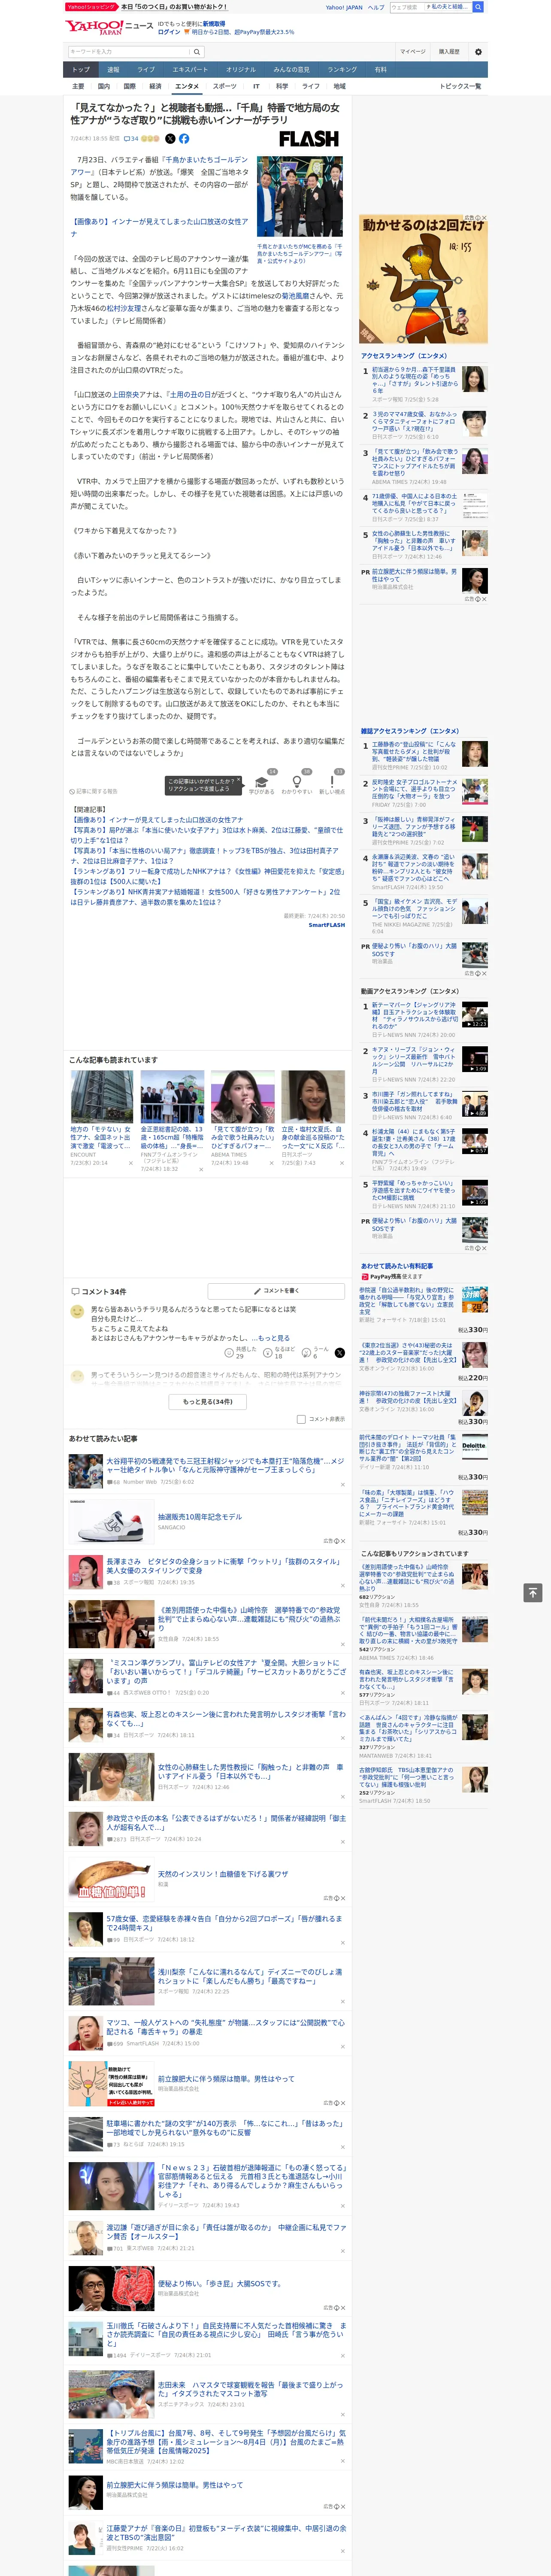The height and width of the screenshot is (2576, 551).
Task: Click the ヘルプ link at top
Action: 376,7
